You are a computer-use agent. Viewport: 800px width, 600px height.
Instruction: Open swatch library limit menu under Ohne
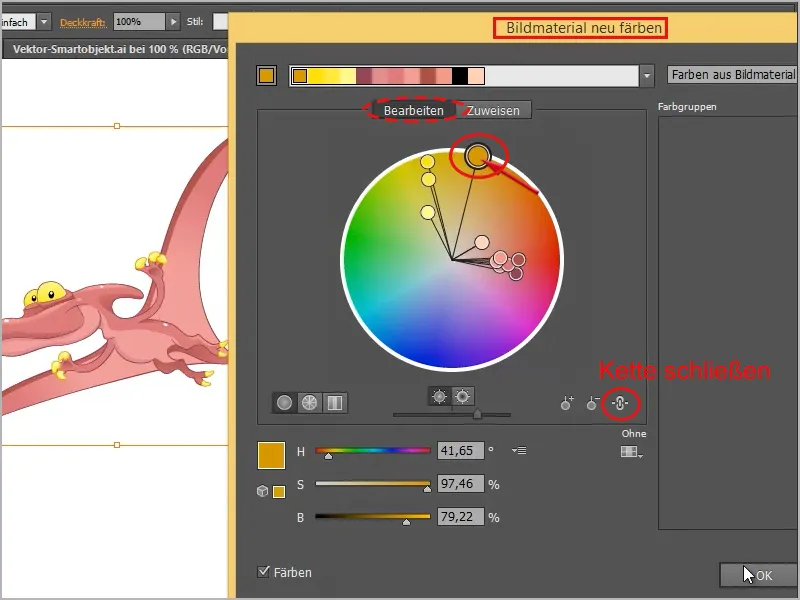point(631,452)
